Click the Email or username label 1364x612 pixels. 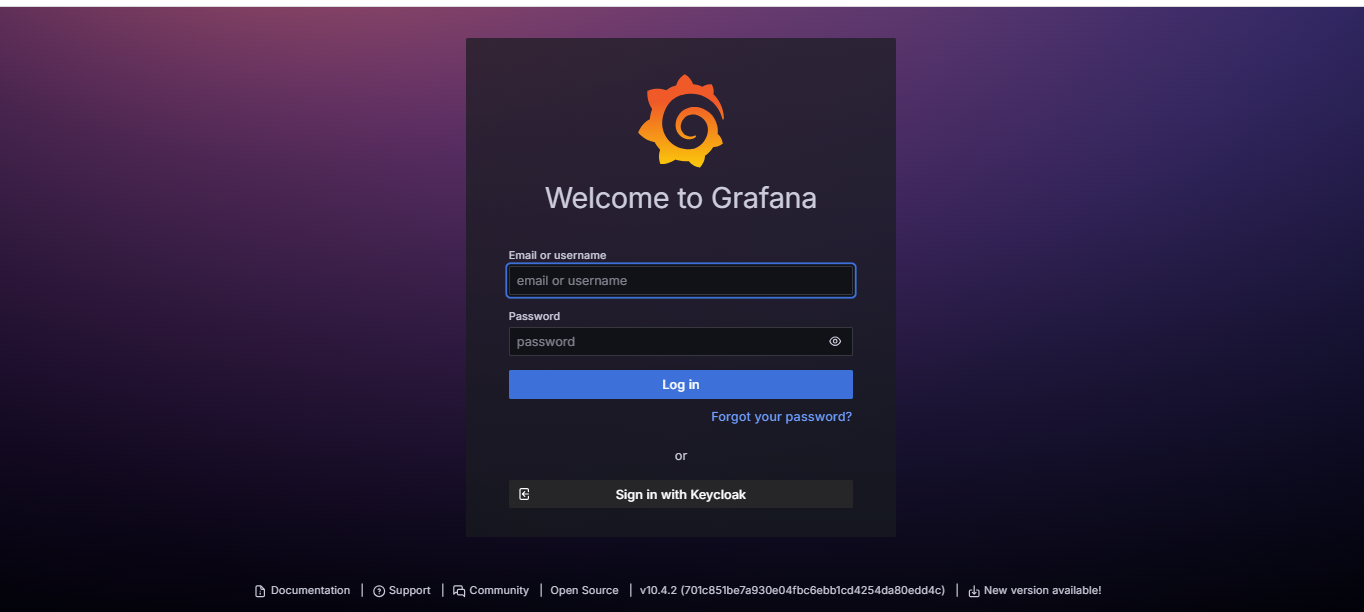tap(557, 255)
